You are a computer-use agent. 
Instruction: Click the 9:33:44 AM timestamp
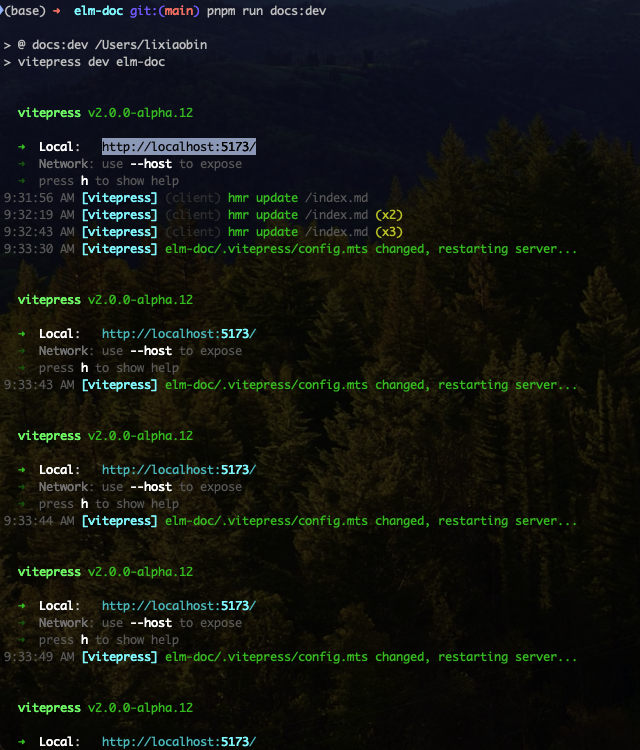pyautogui.click(x=39, y=520)
